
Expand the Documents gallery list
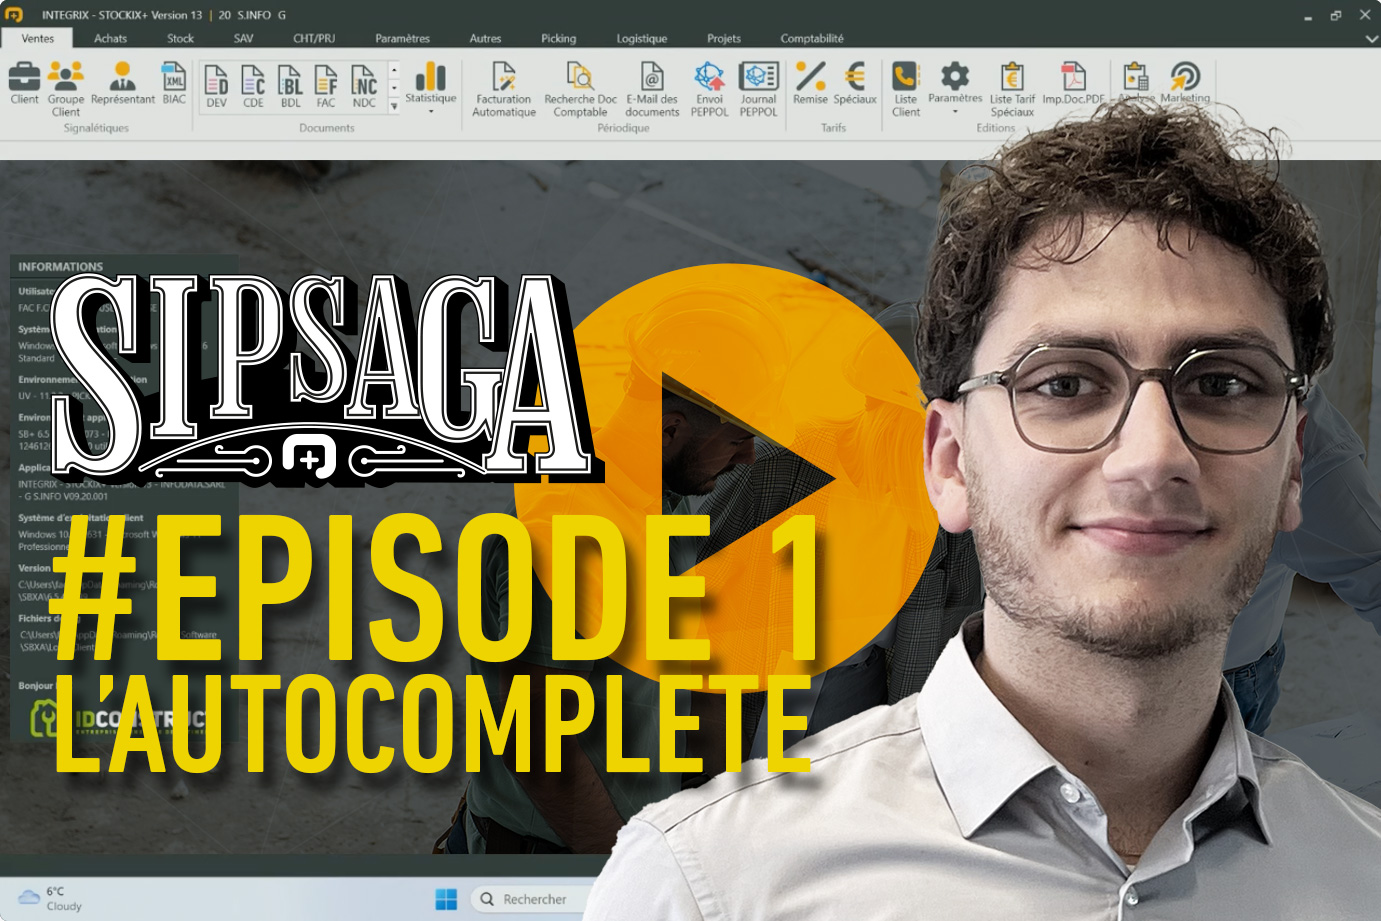coord(394,106)
